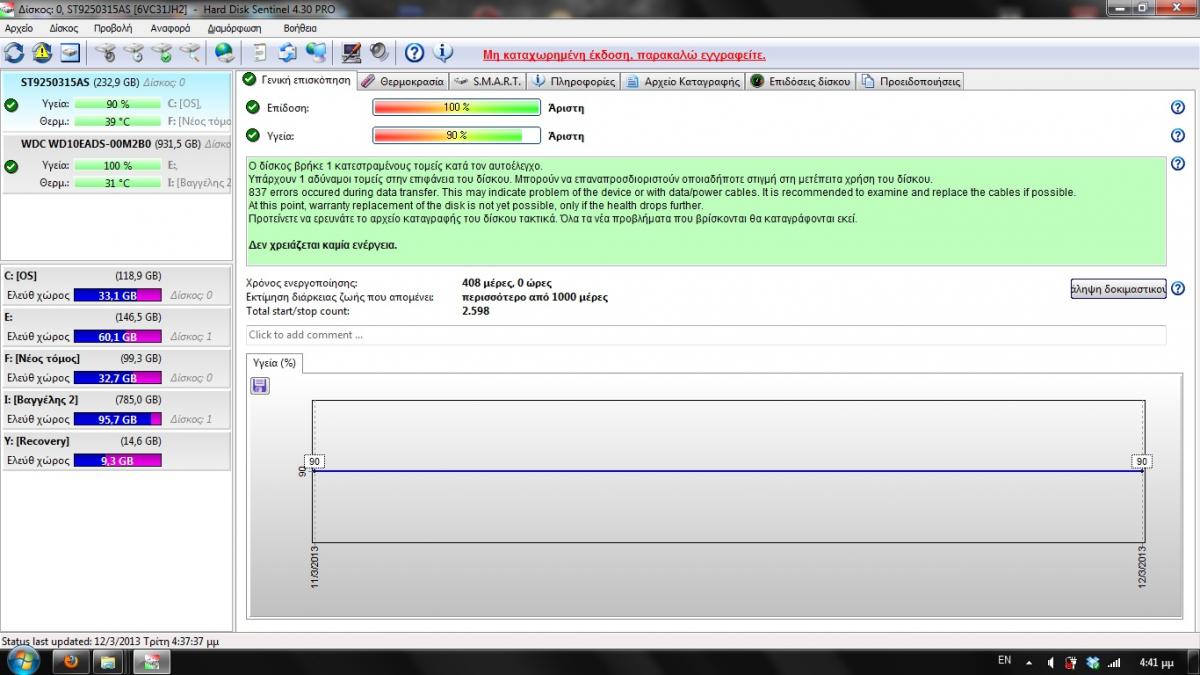
Task: Click the 95,7 GB free space bar
Action: (117, 419)
